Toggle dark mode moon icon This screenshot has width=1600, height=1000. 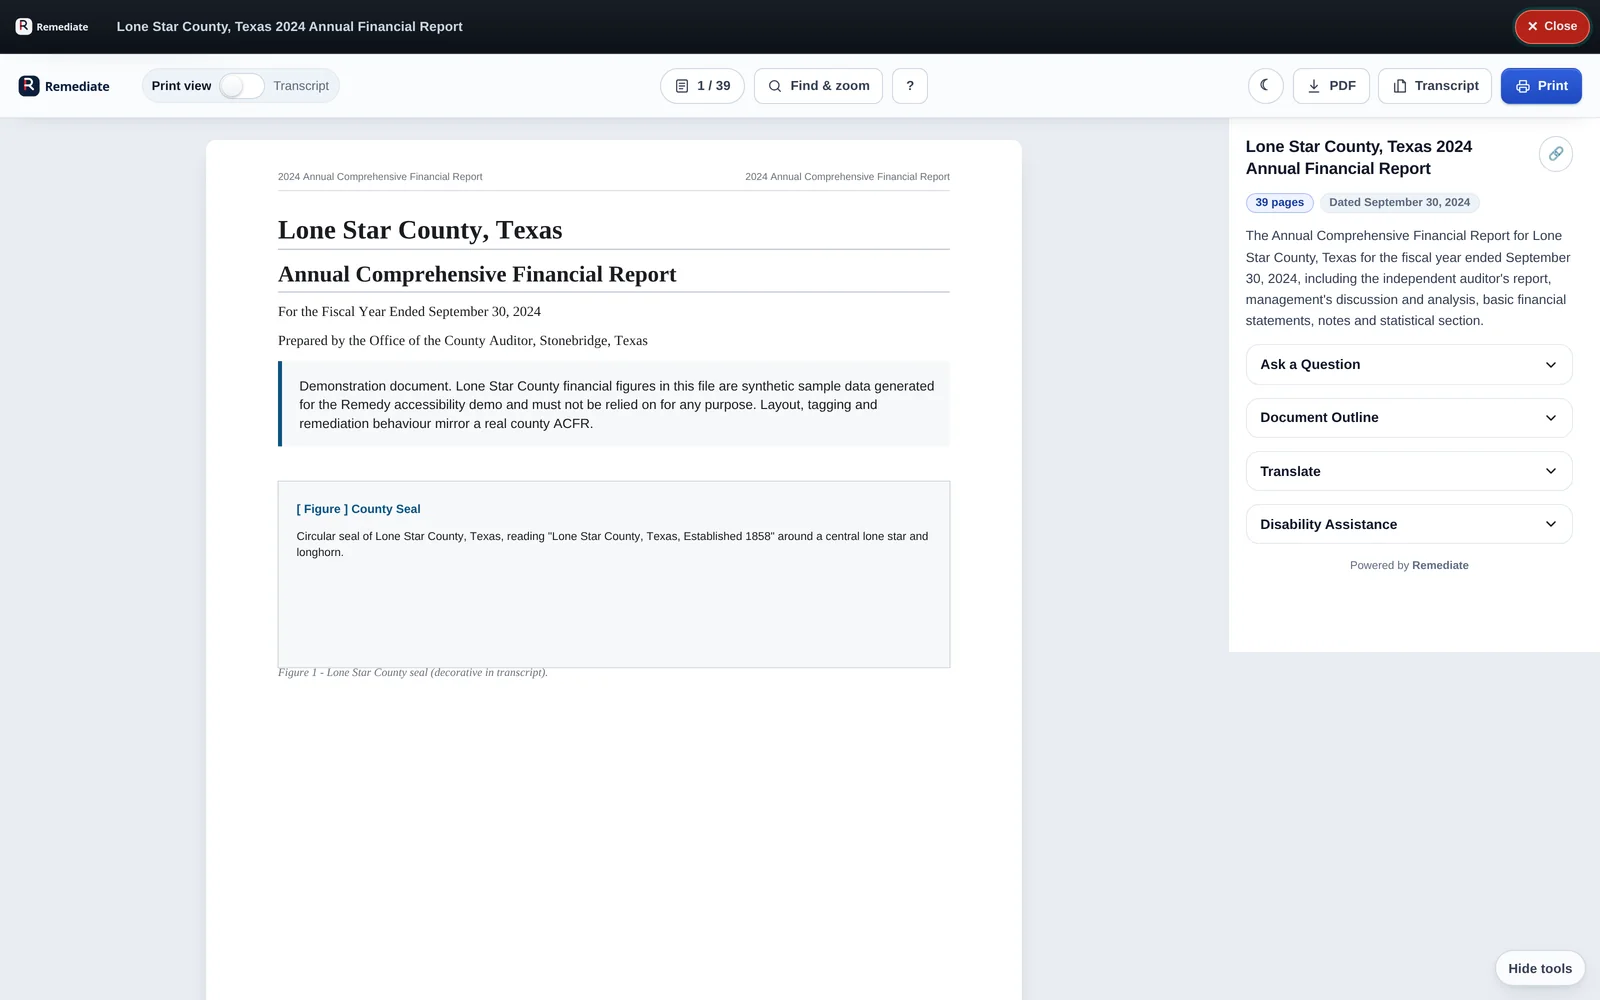tap(1265, 86)
